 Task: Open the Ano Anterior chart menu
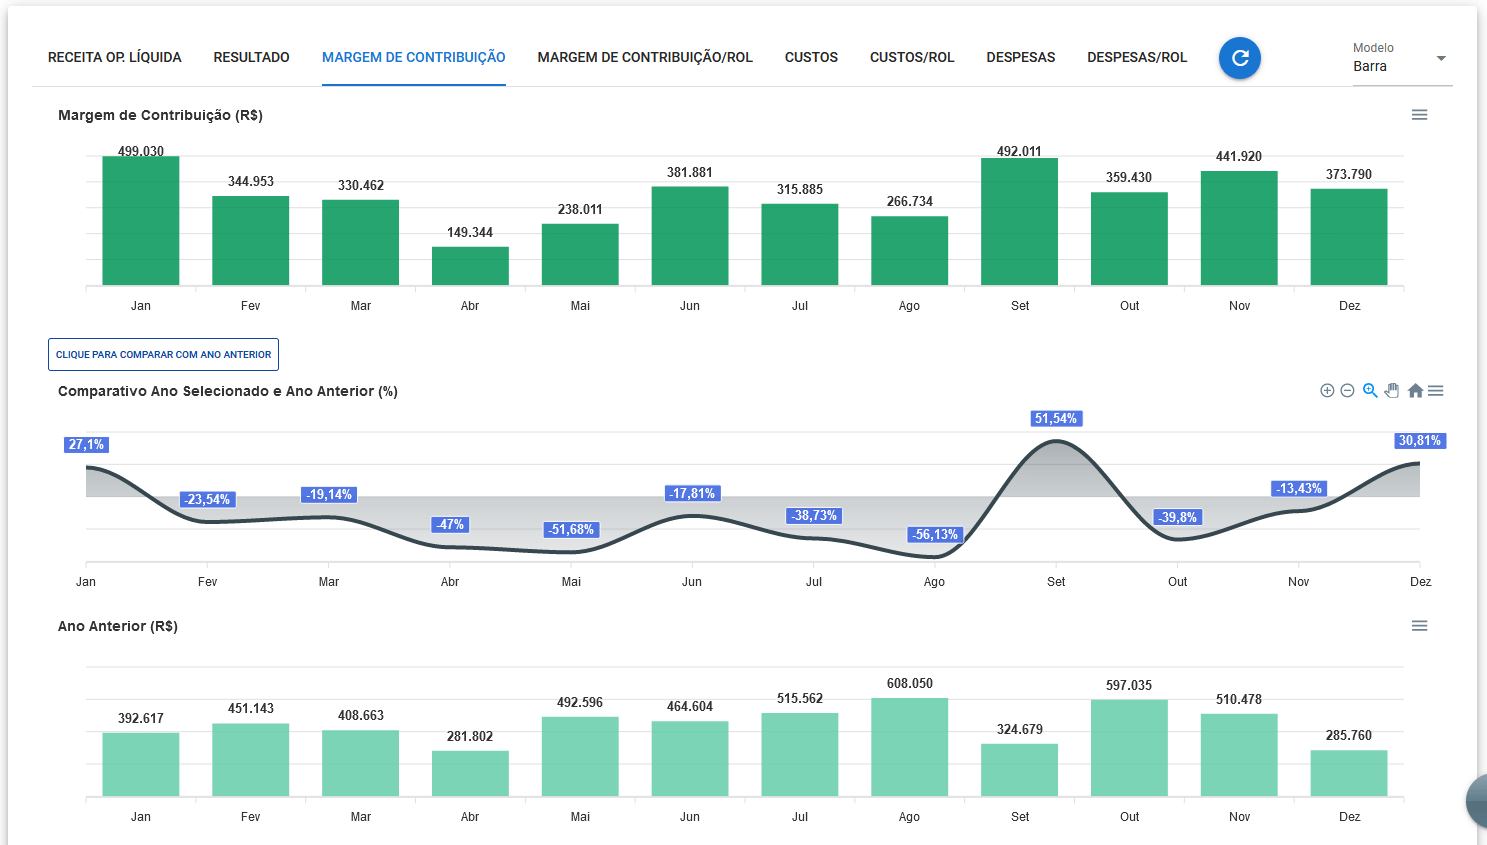(x=1419, y=626)
